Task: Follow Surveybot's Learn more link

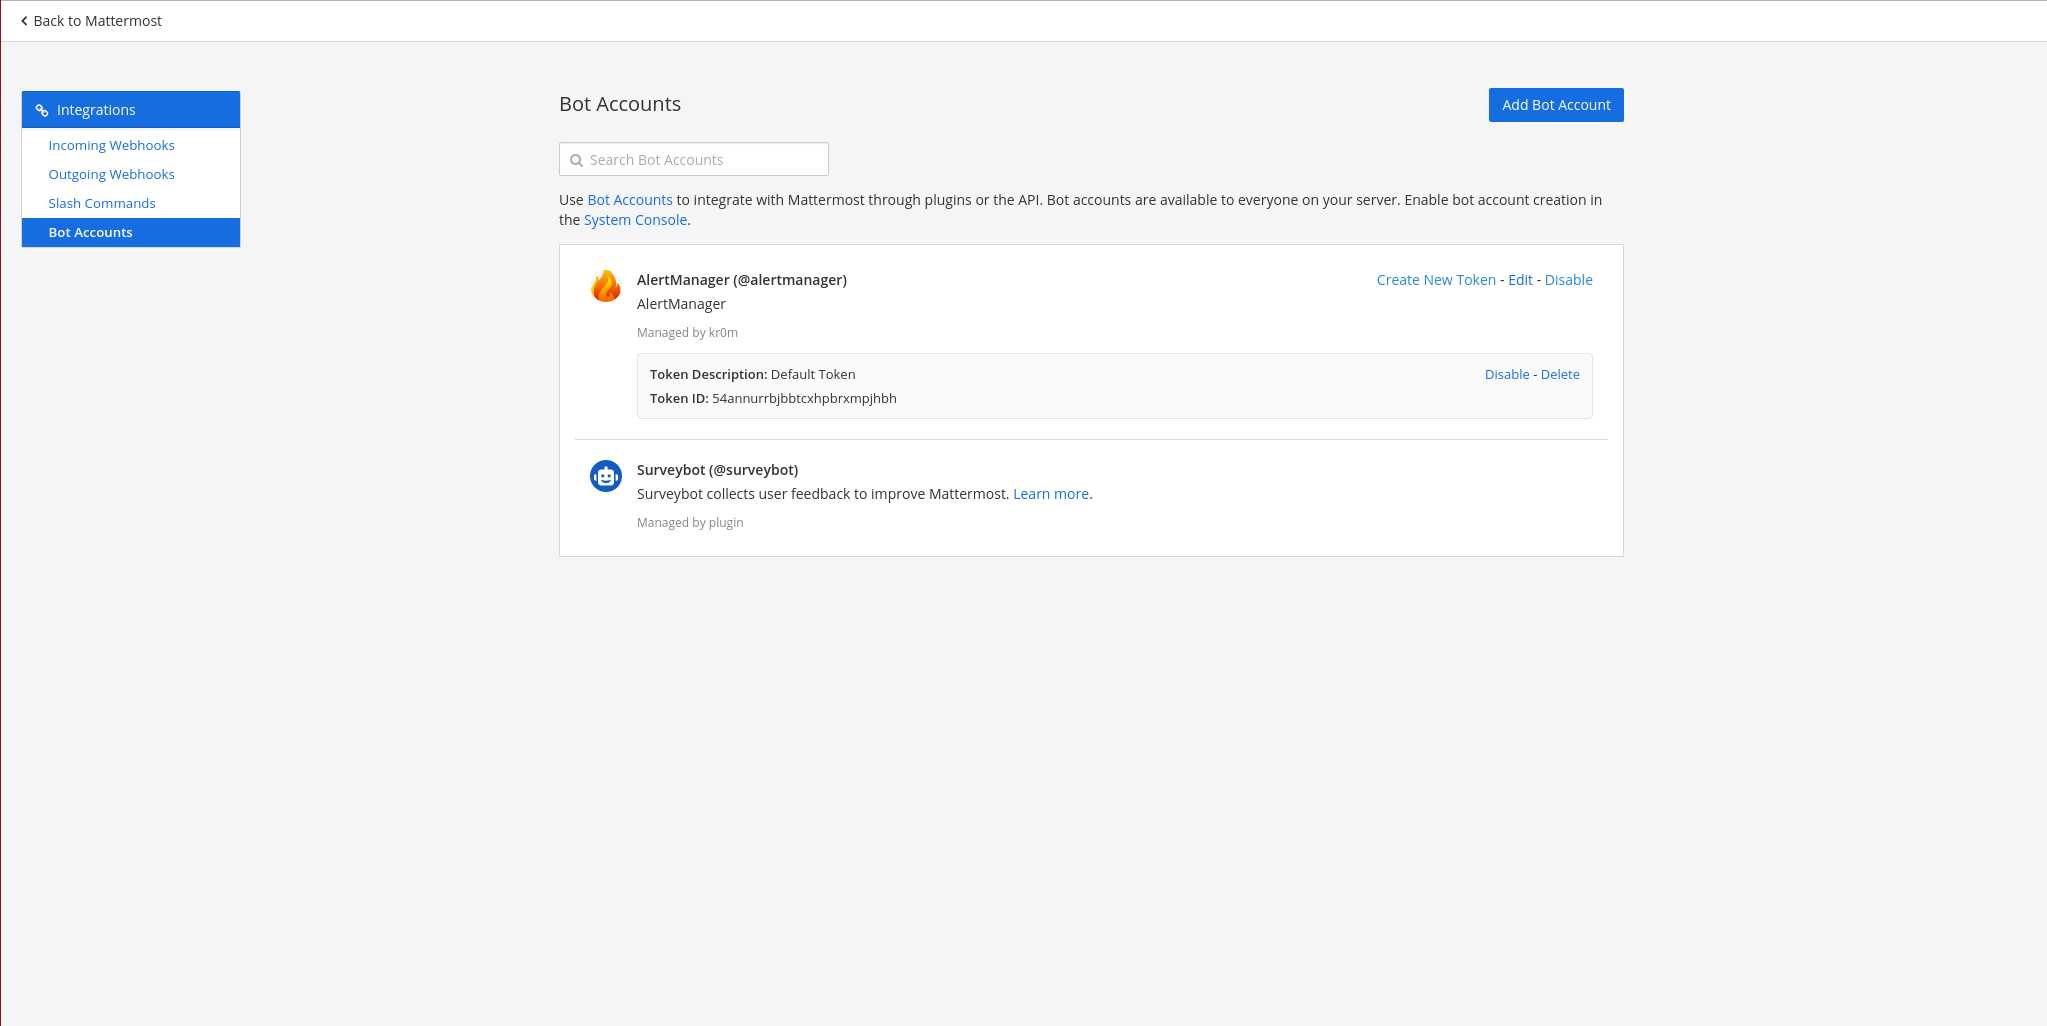Action: coord(1050,494)
